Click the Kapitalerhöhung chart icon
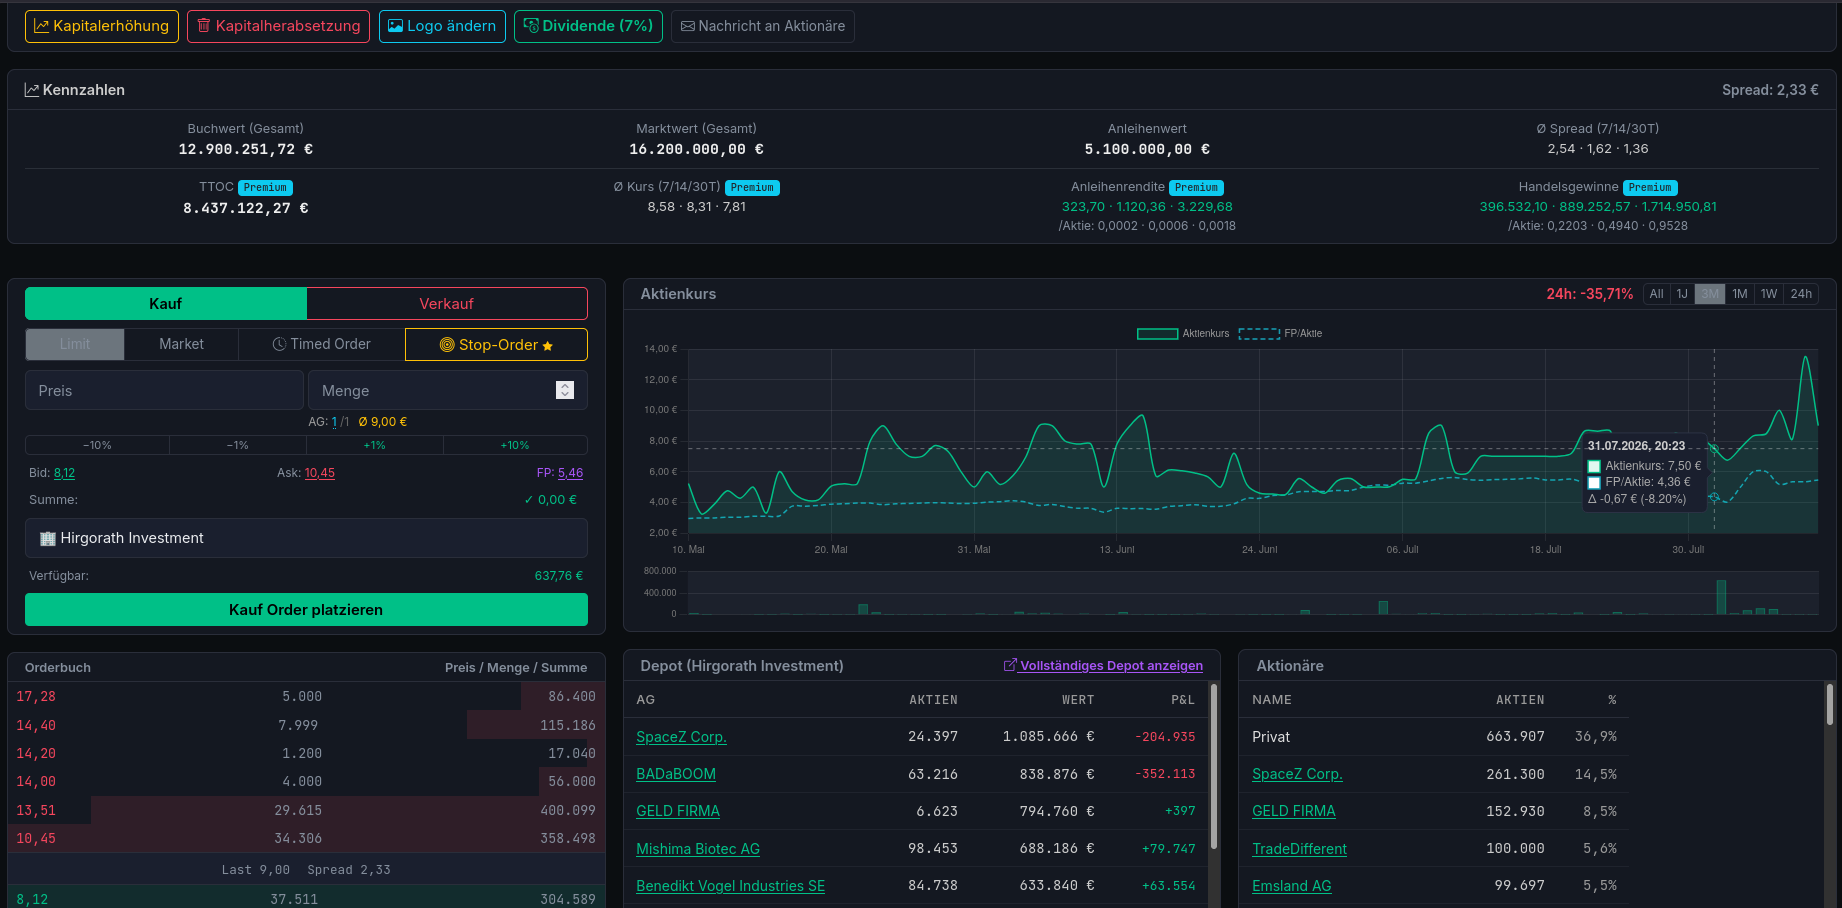Screen dimensions: 1842x908 click(x=42, y=26)
